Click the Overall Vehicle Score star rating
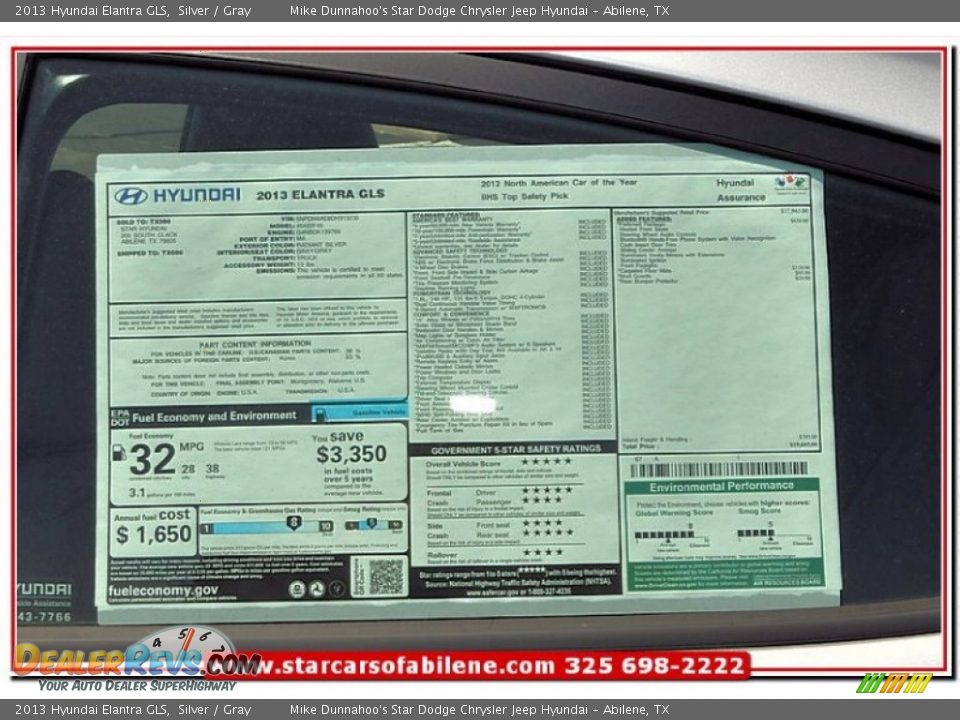 pos(547,463)
